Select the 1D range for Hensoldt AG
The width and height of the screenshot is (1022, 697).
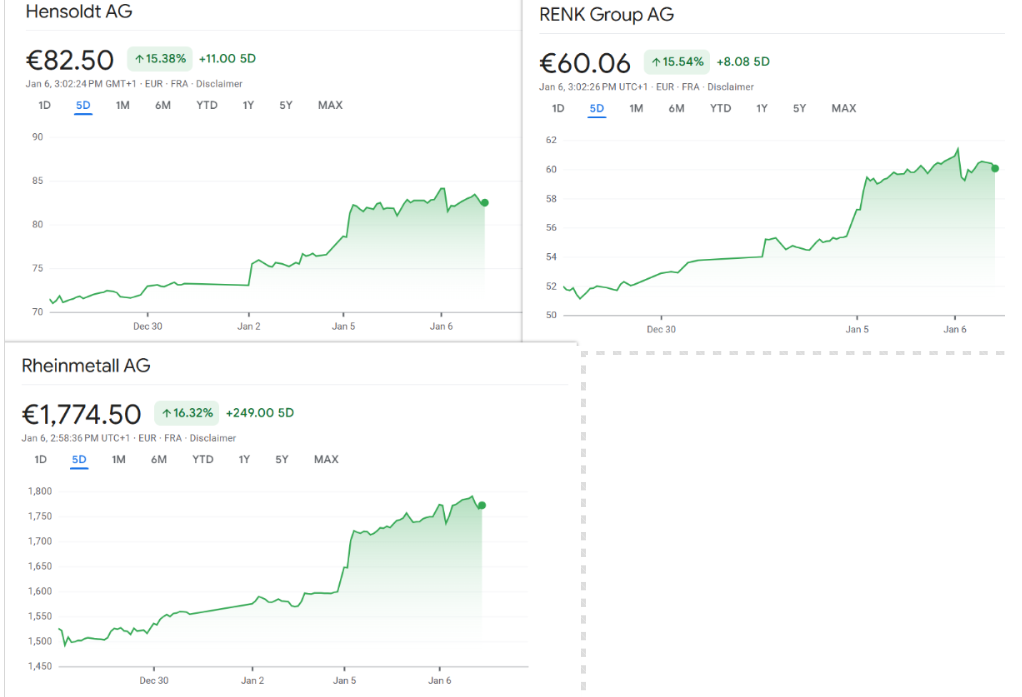click(x=45, y=105)
